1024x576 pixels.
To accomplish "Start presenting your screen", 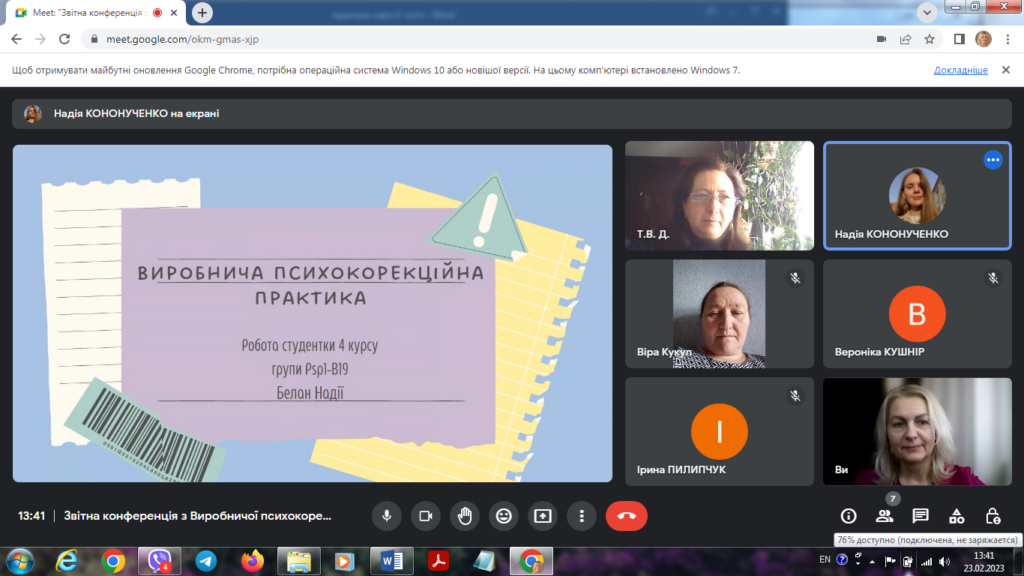I will pos(543,516).
